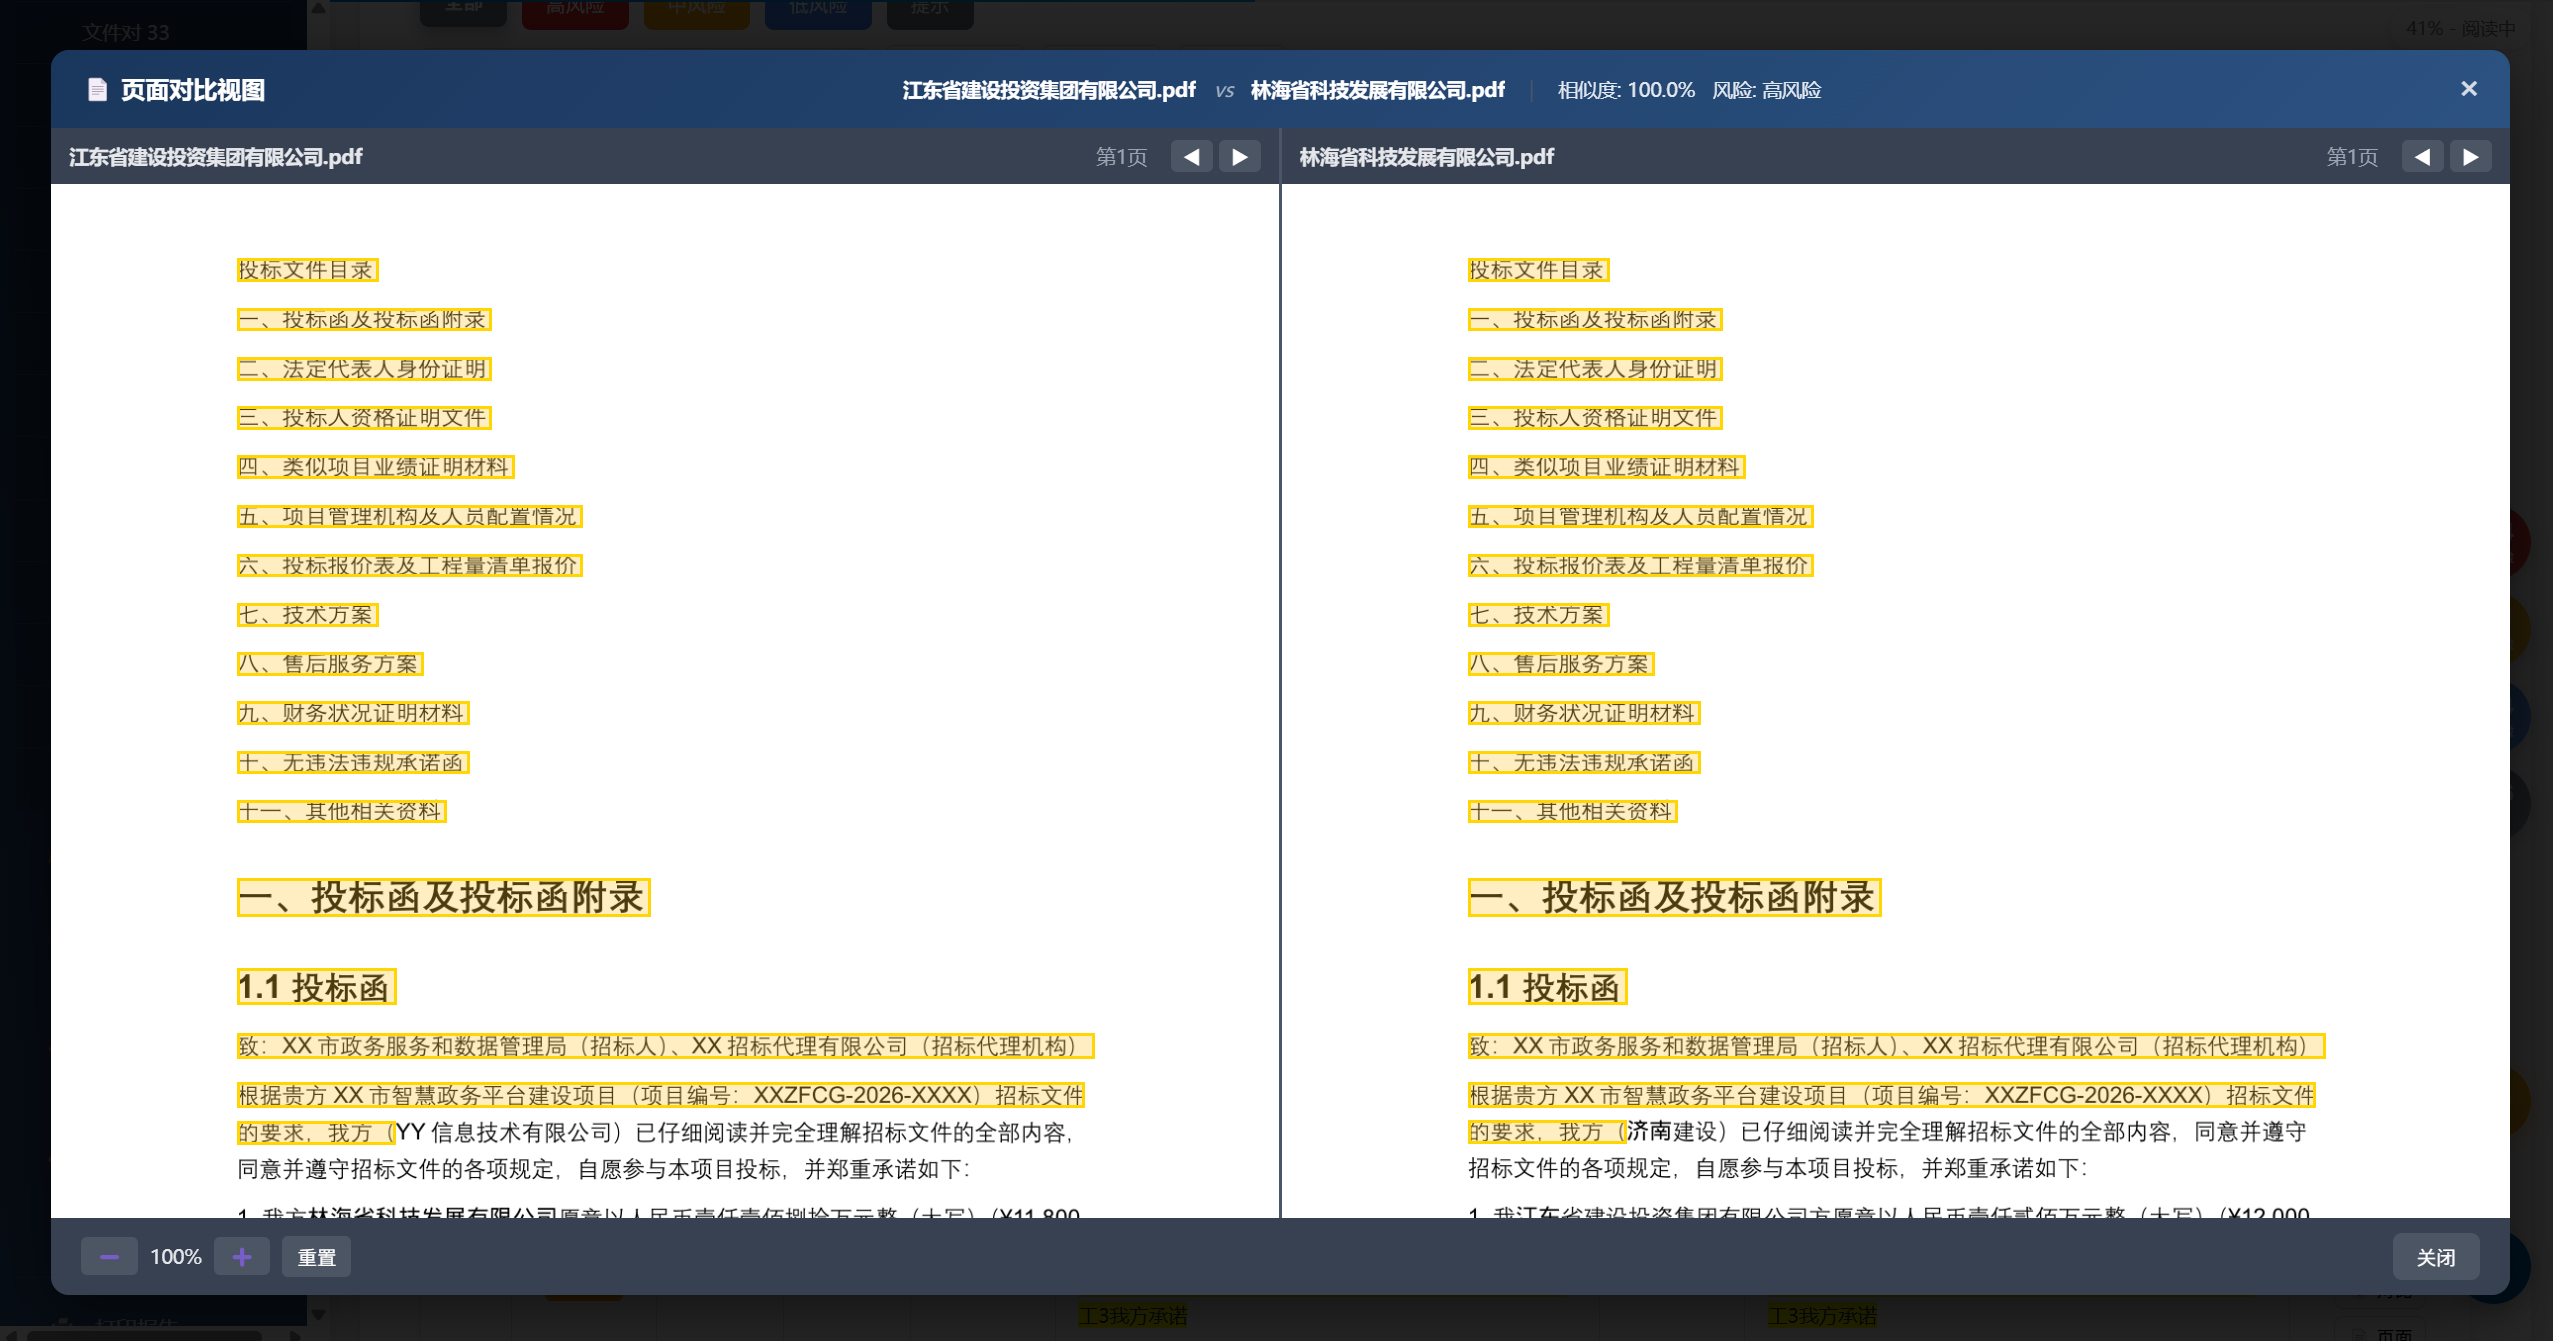Click 三、投标人资格证明文件 in right document
2553x1341 pixels.
click(1595, 417)
